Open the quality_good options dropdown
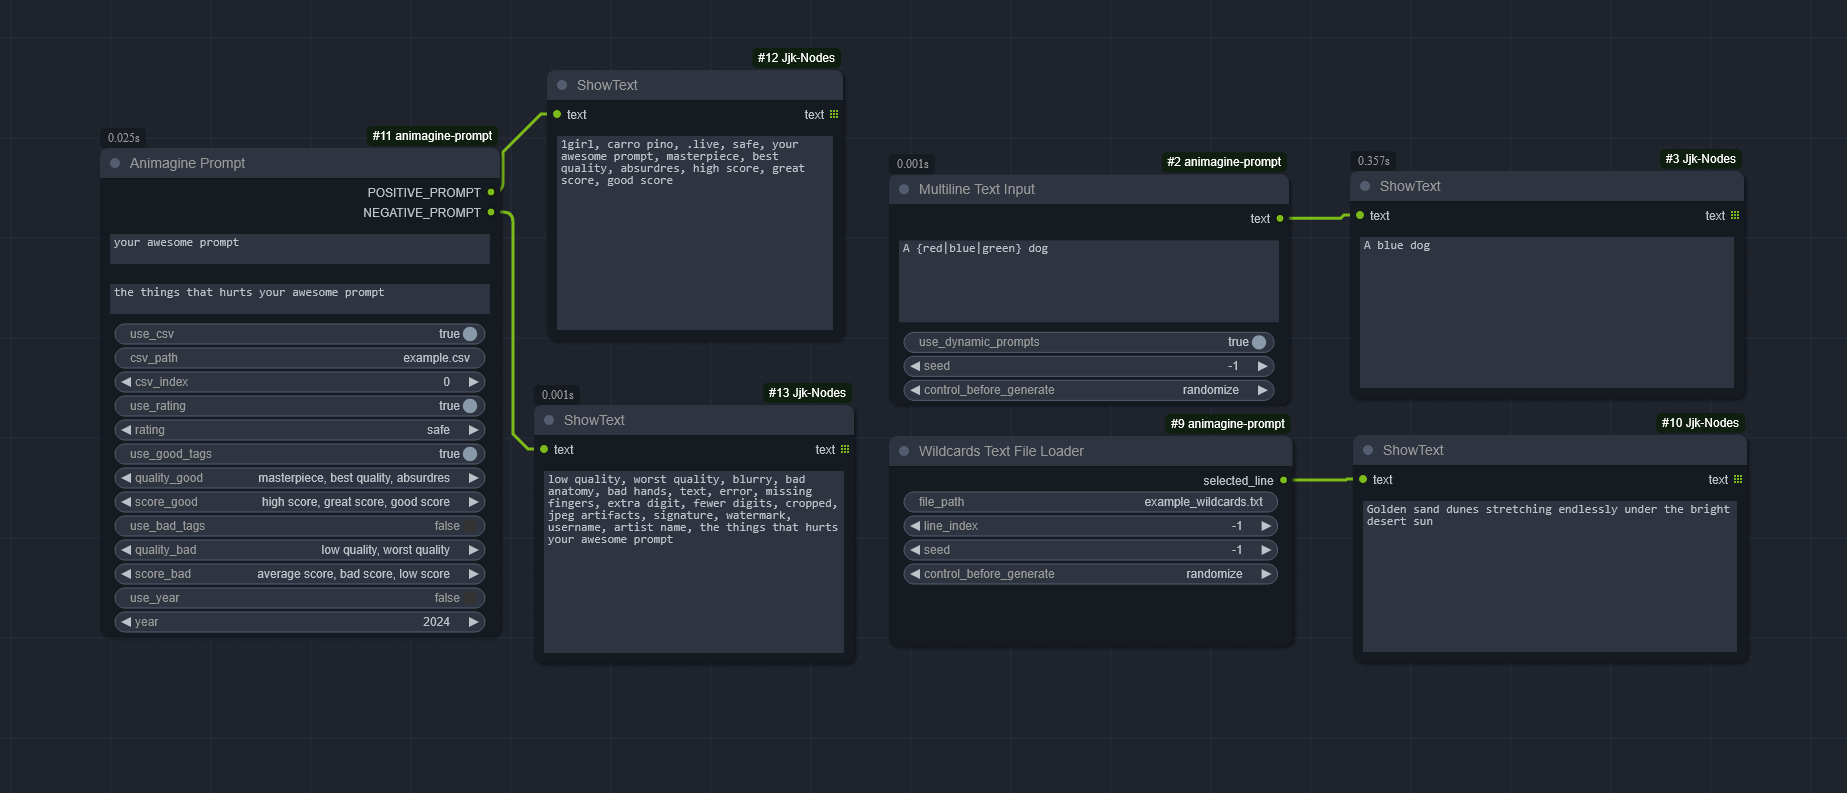 pyautogui.click(x=300, y=478)
